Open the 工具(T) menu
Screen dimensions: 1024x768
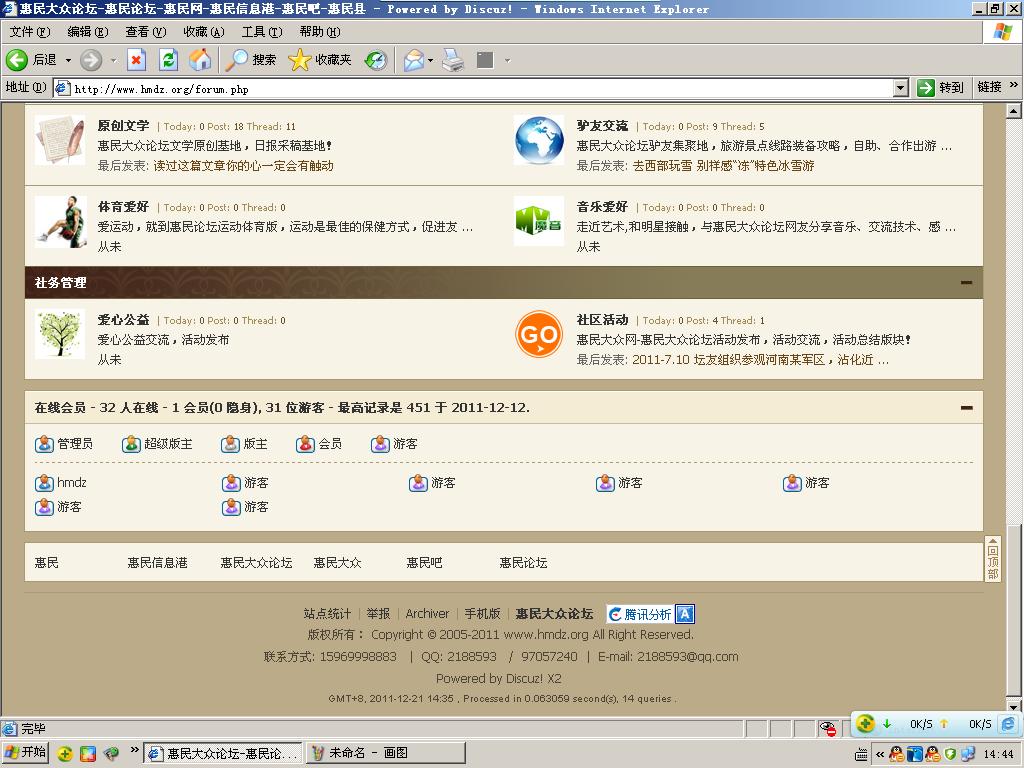click(x=261, y=32)
